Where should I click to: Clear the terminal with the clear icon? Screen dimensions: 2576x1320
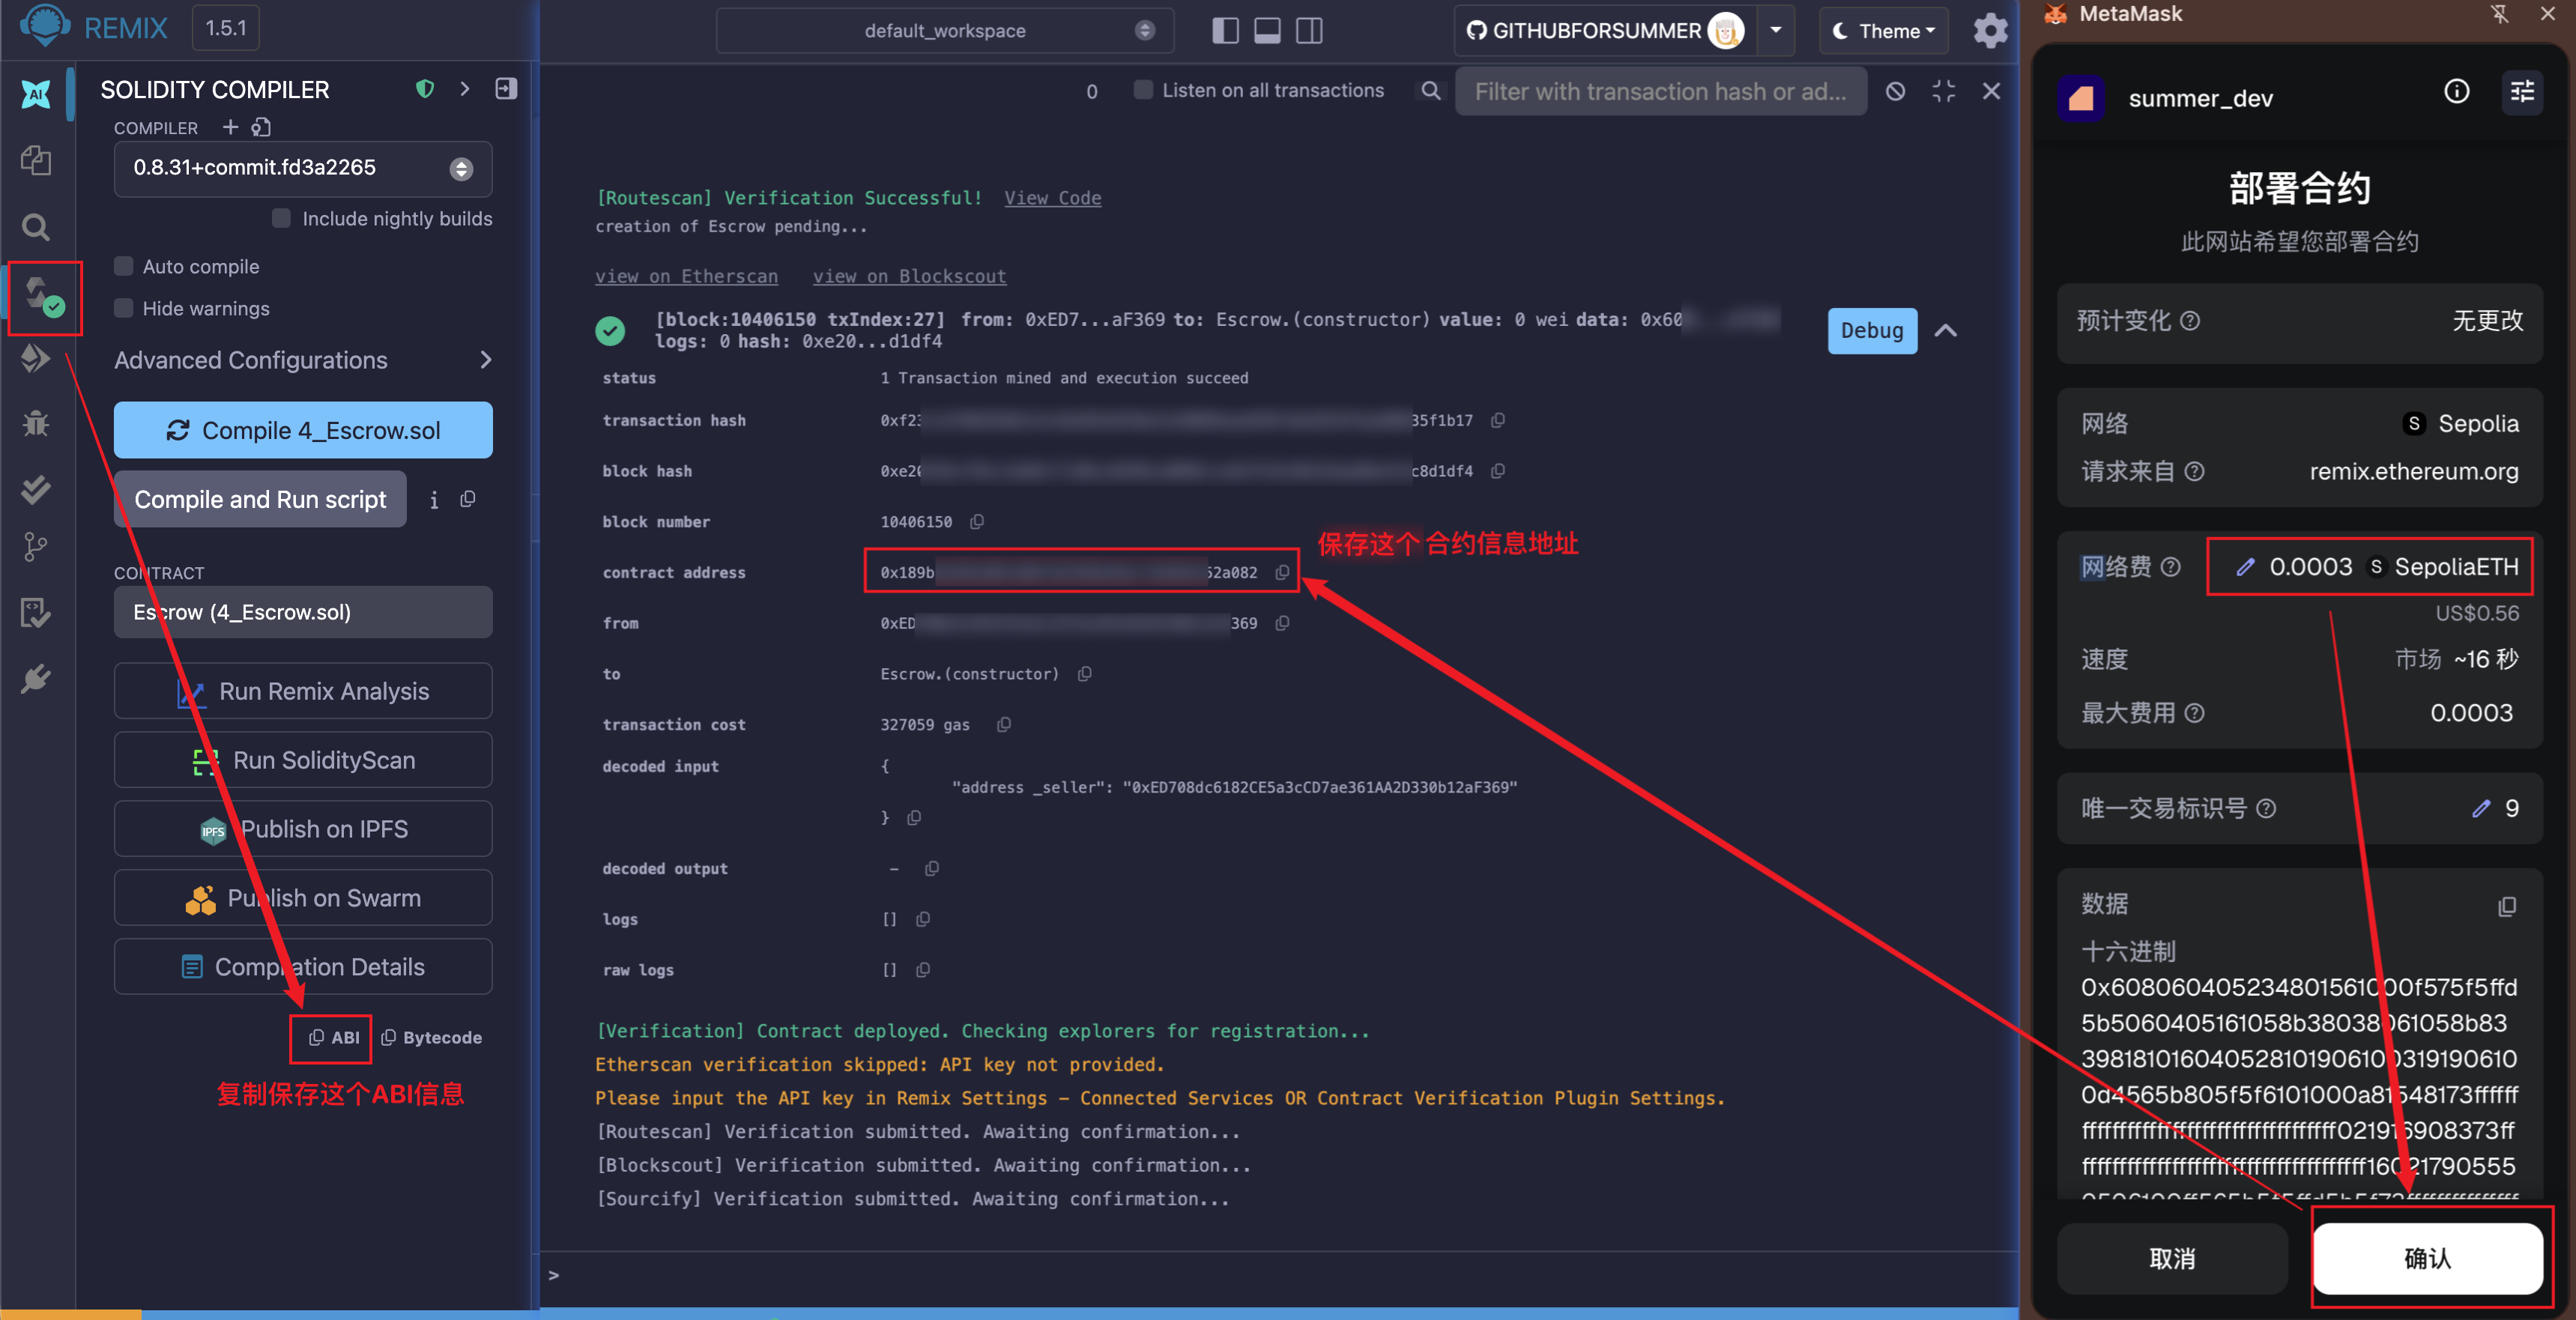(x=1895, y=91)
